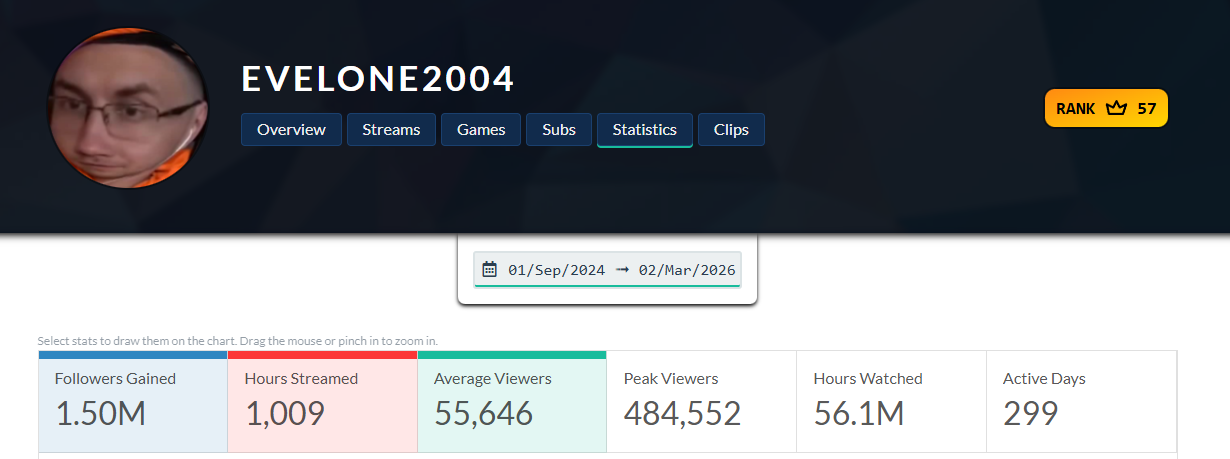The width and height of the screenshot is (1230, 459).
Task: Toggle the Hours Streamed stat card
Action: click(322, 402)
